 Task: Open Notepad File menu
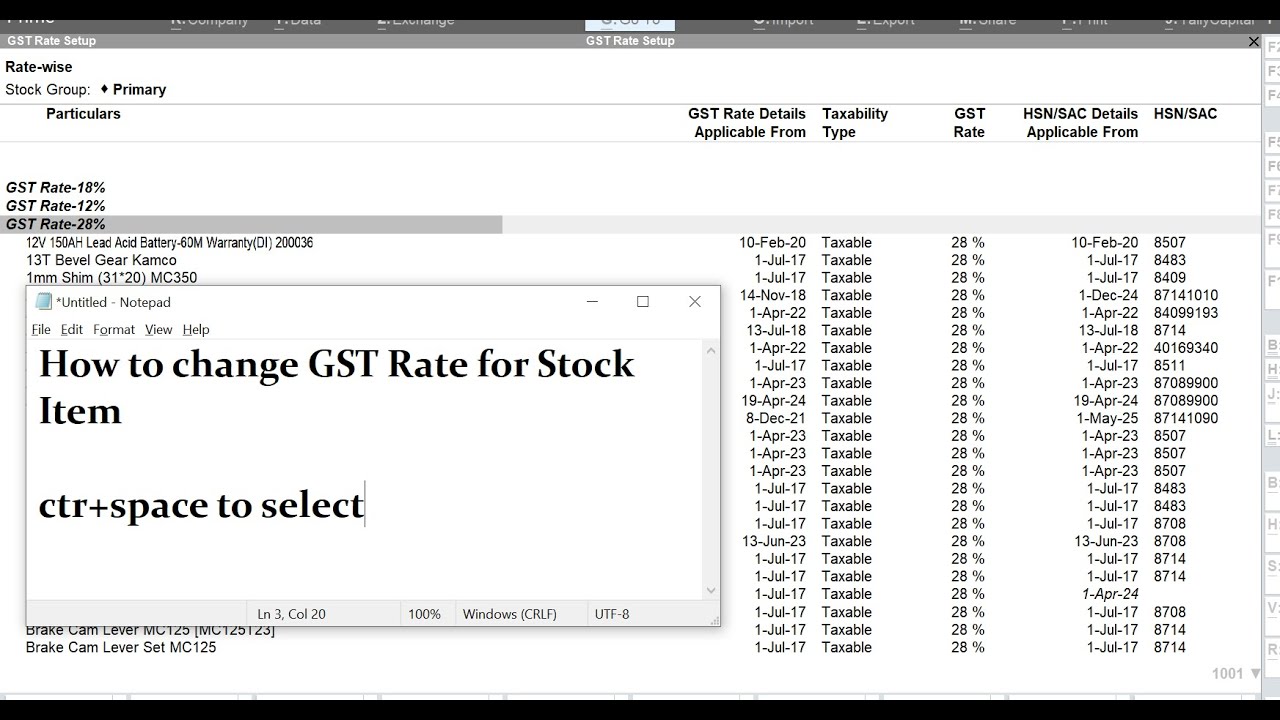coord(41,329)
